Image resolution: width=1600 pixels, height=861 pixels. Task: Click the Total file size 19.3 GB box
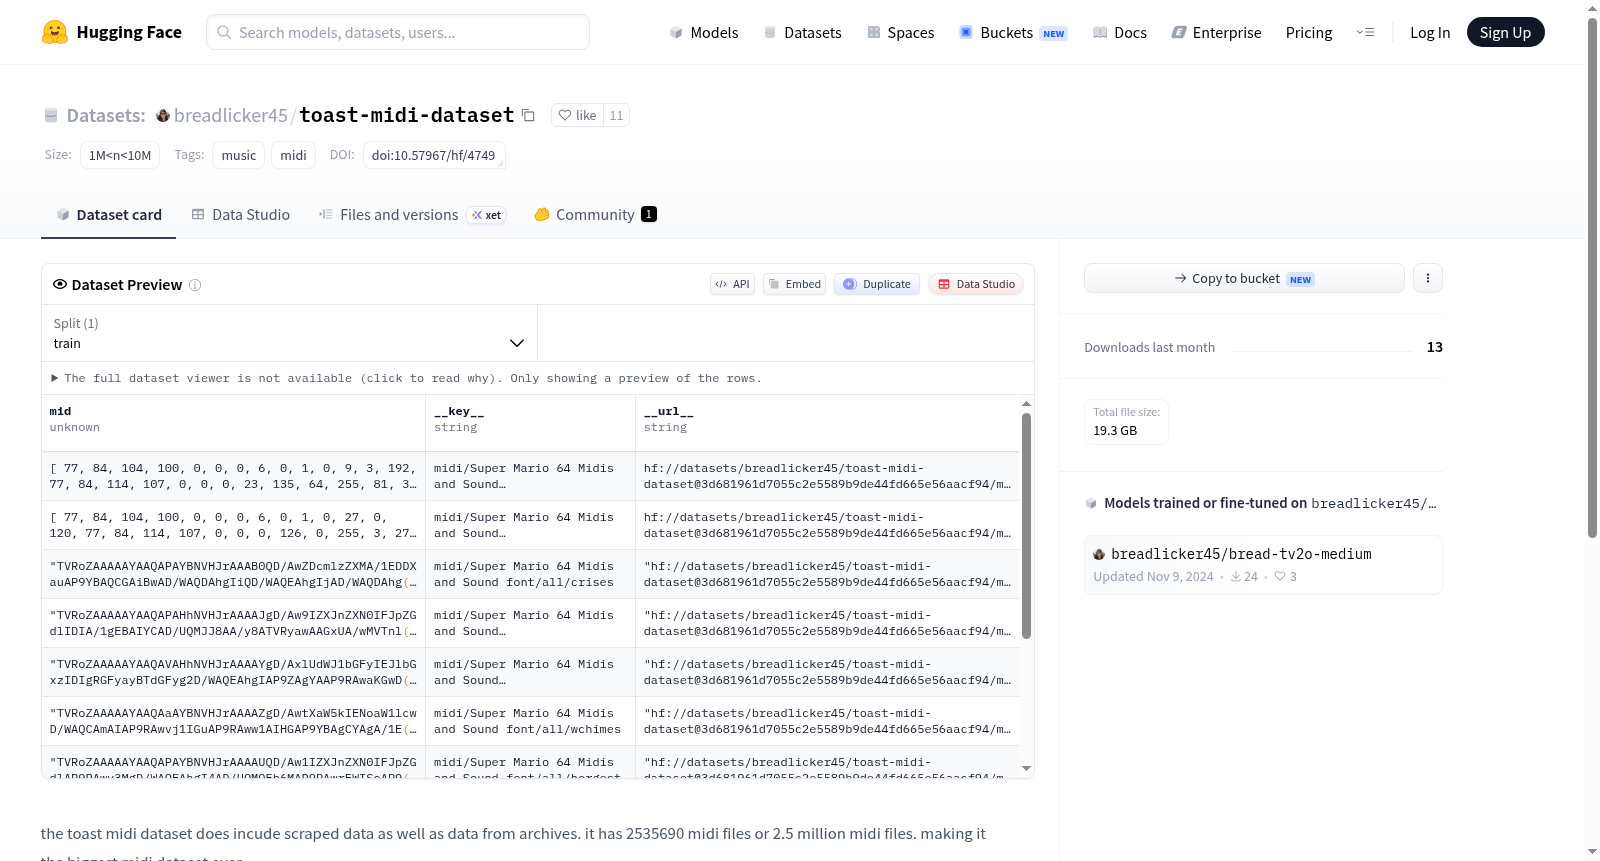[x=1126, y=421]
